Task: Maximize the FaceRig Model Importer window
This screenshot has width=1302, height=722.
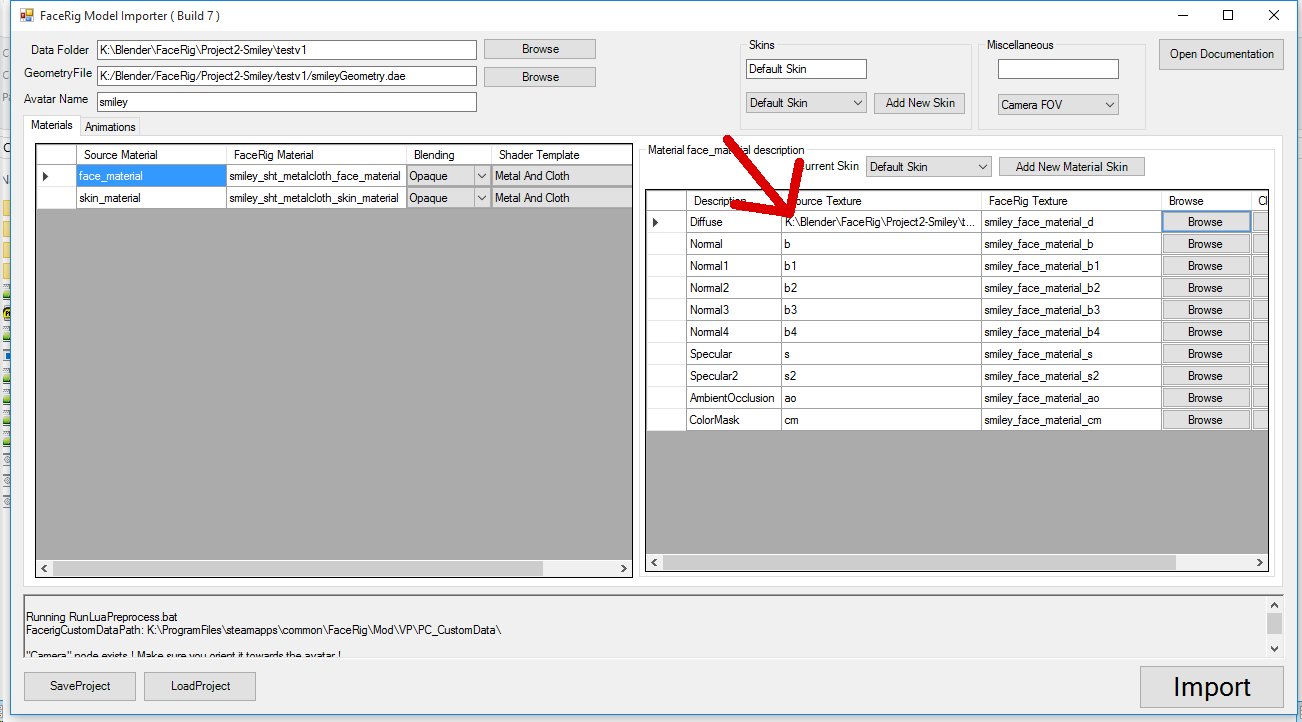Action: [x=1228, y=16]
